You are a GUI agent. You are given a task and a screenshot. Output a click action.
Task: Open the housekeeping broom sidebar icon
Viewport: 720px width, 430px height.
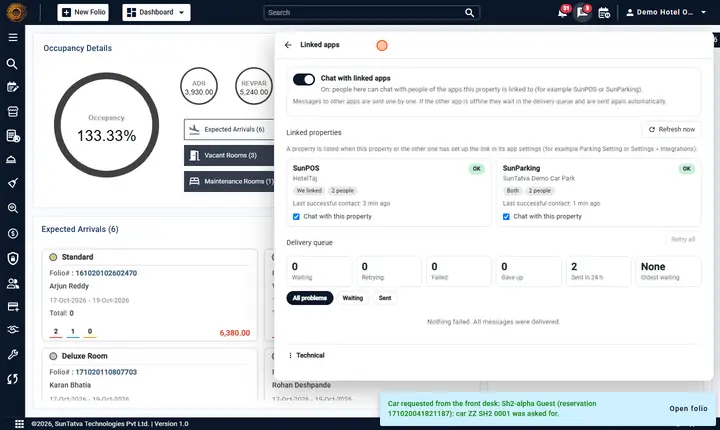(x=13, y=183)
